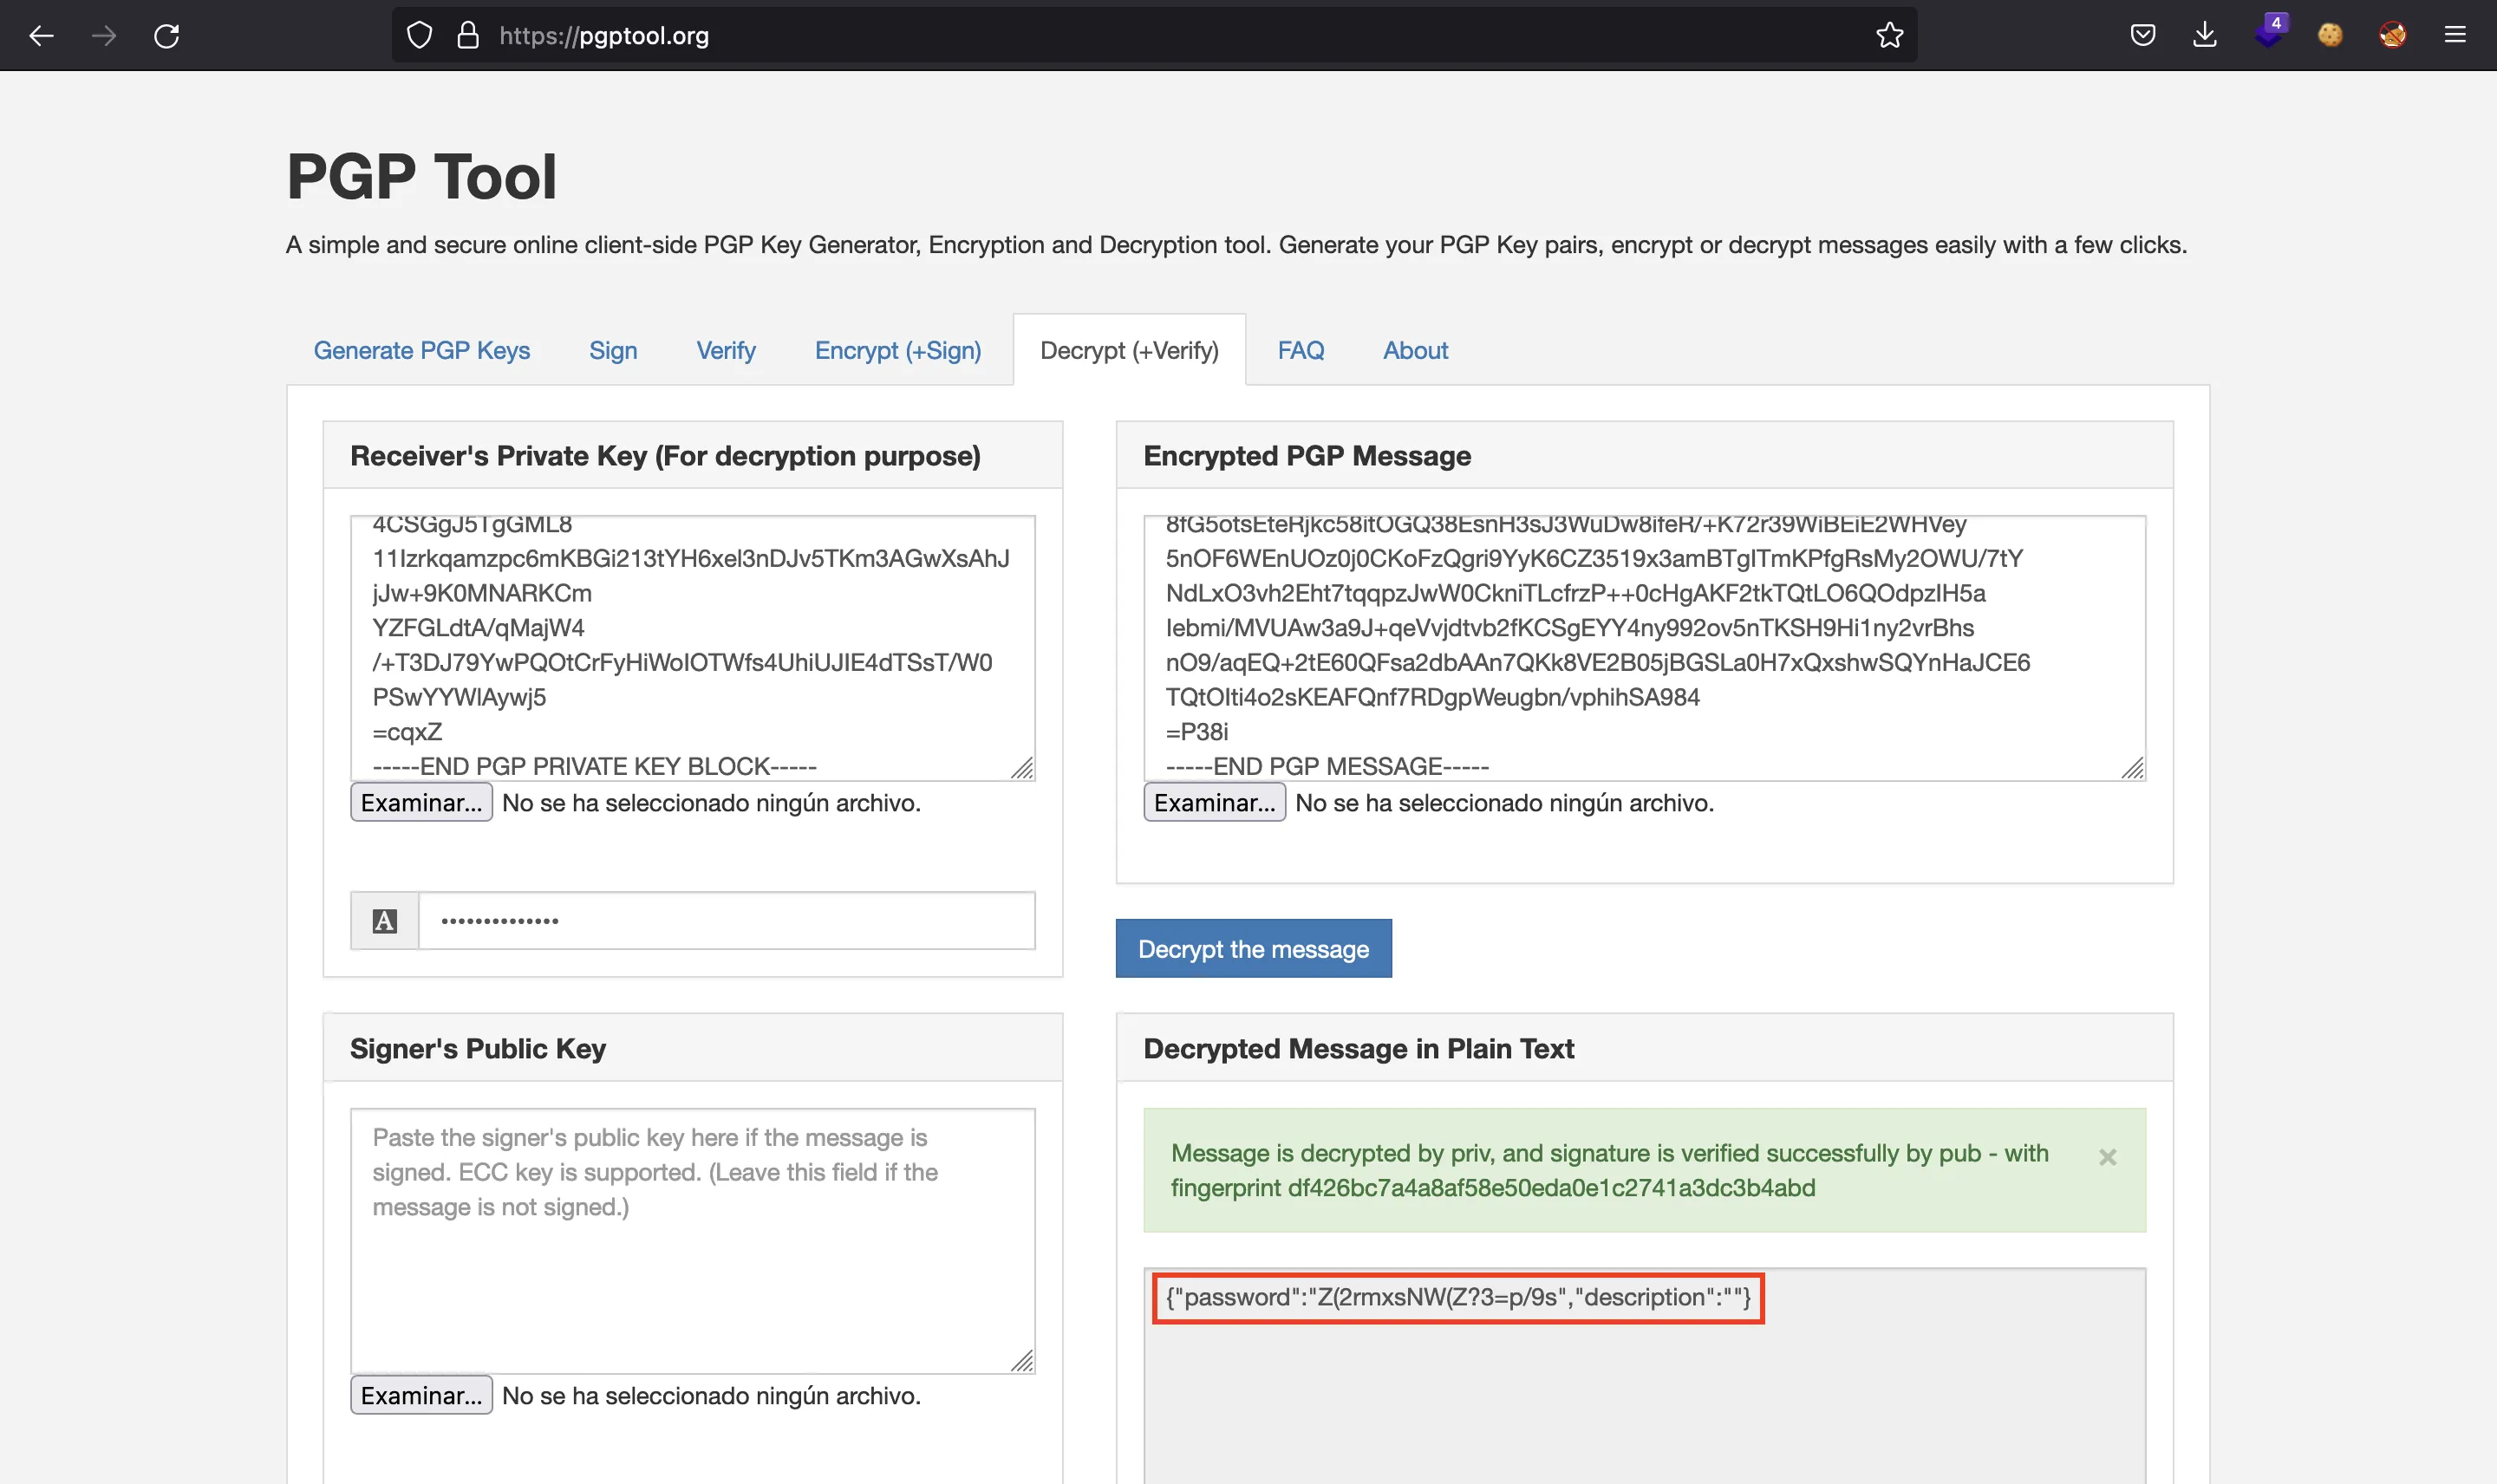Switch to the Verify tab
This screenshot has width=2497, height=1484.
coord(726,350)
